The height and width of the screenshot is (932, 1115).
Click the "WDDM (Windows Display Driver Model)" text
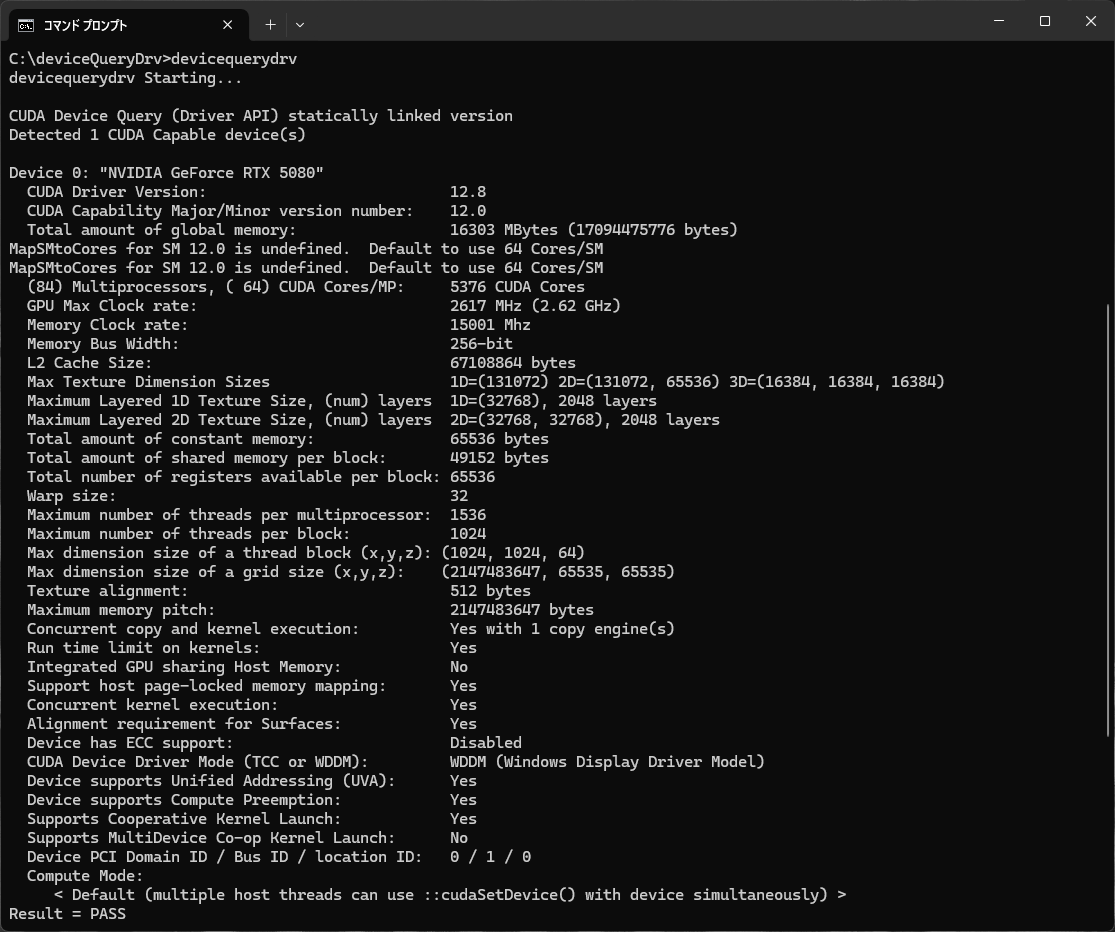[606, 762]
